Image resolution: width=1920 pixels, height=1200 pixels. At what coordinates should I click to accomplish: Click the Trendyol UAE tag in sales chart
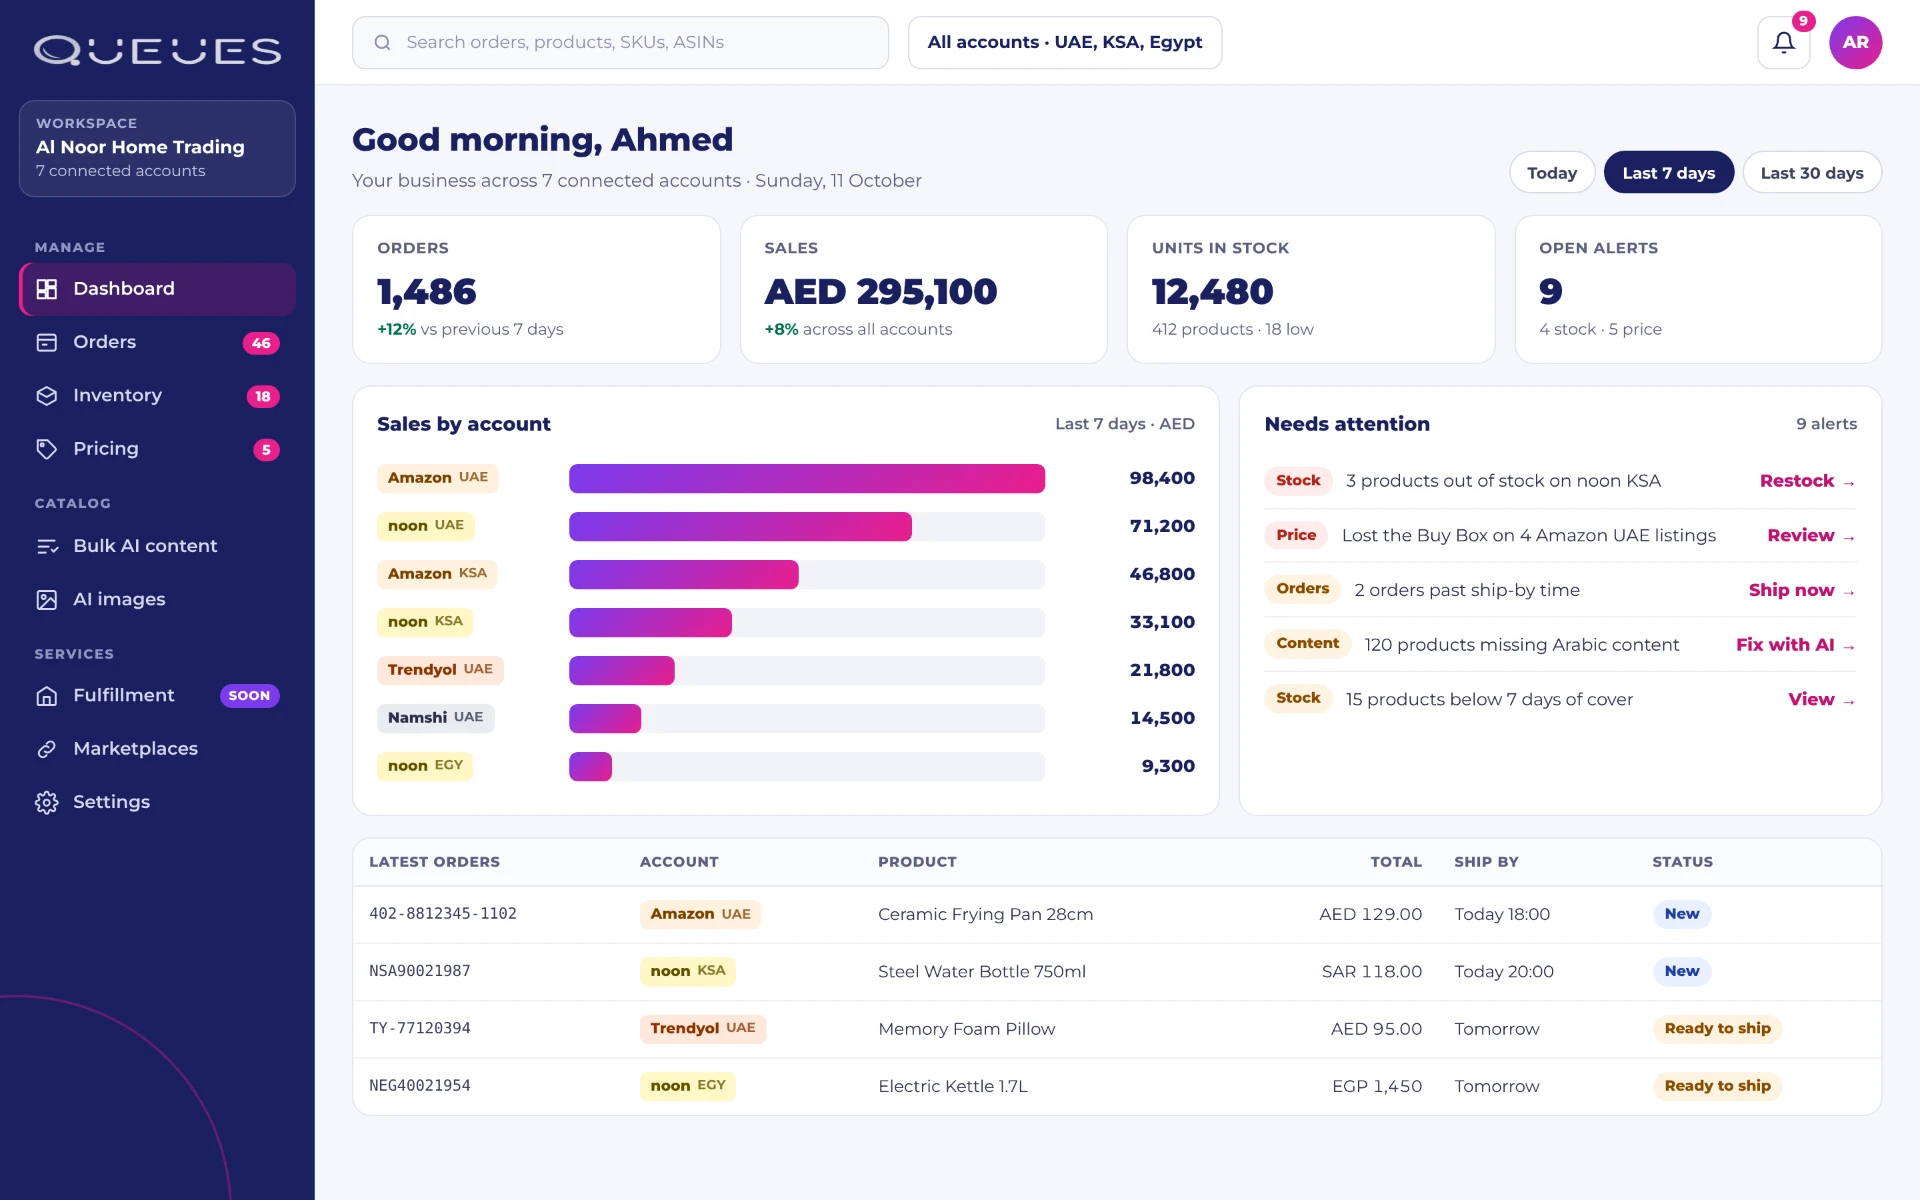tap(440, 670)
